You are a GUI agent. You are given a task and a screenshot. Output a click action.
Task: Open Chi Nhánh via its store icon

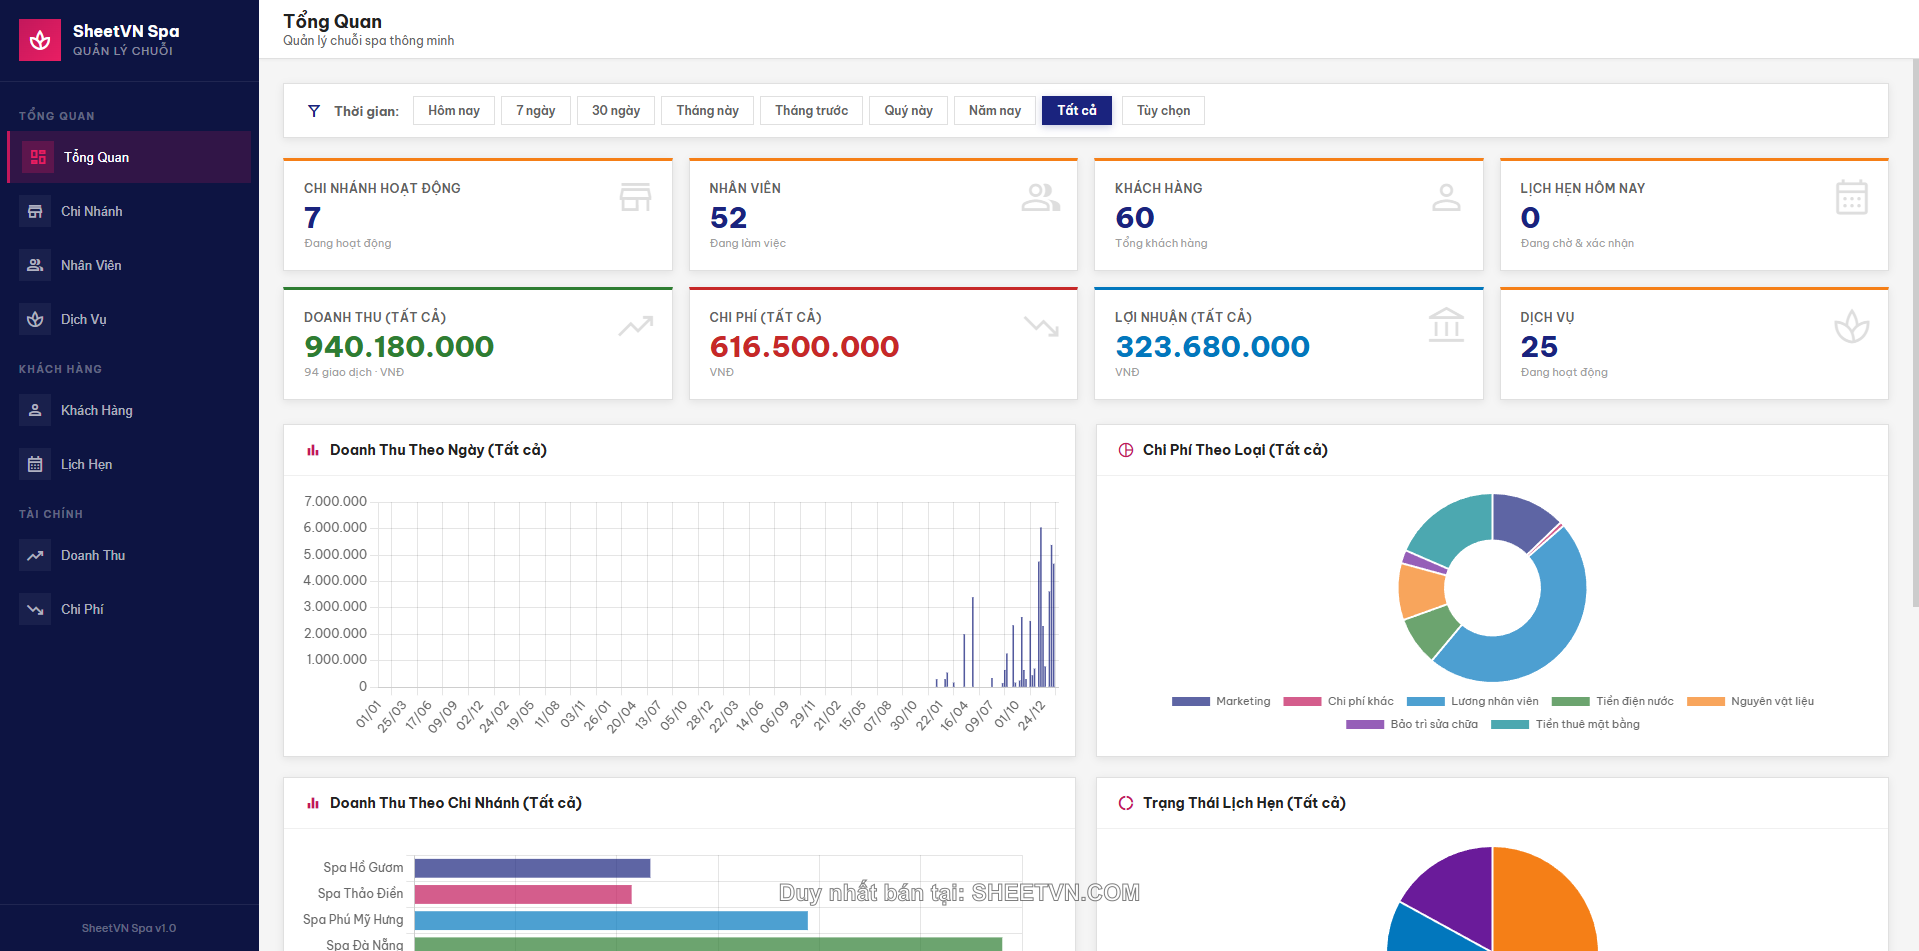(x=35, y=211)
